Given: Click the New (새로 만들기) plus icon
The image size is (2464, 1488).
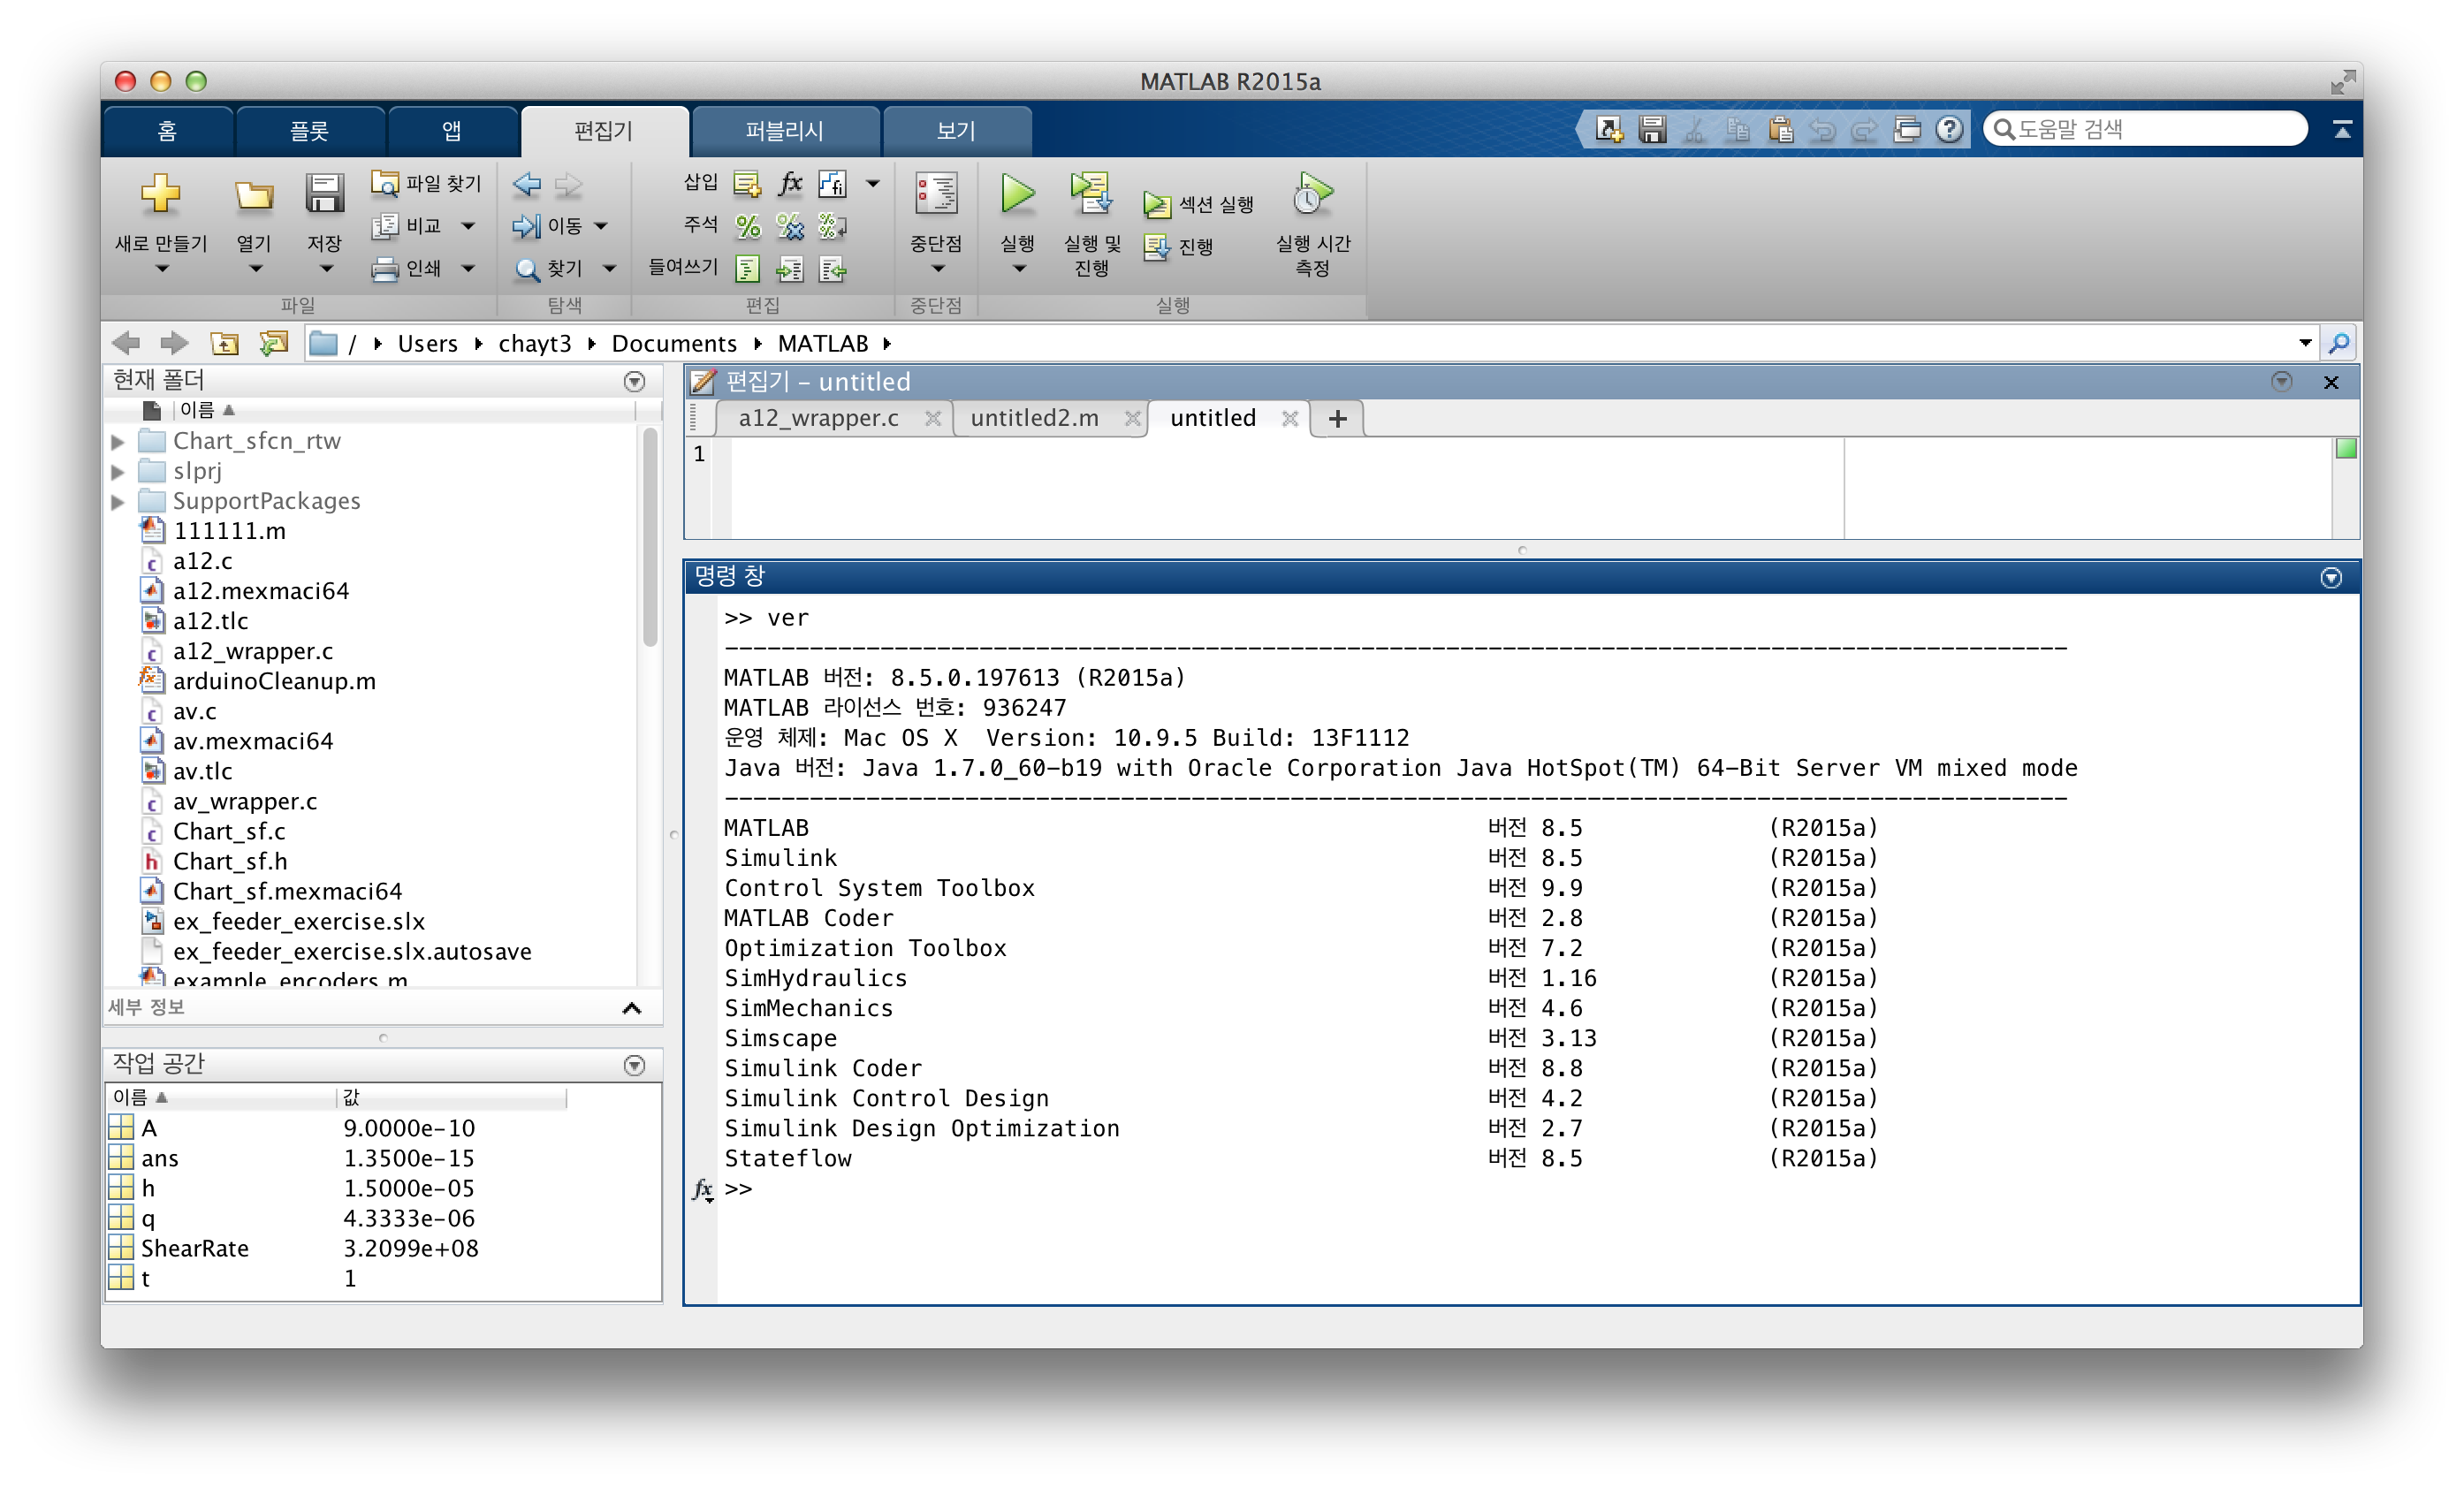Looking at the screenshot, I should coord(160,194).
